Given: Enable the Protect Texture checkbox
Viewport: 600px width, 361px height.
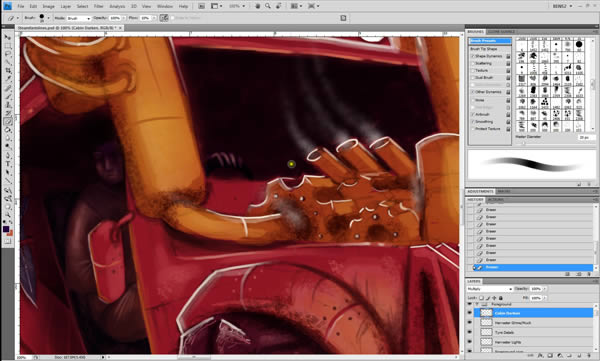Looking at the screenshot, I should point(473,129).
